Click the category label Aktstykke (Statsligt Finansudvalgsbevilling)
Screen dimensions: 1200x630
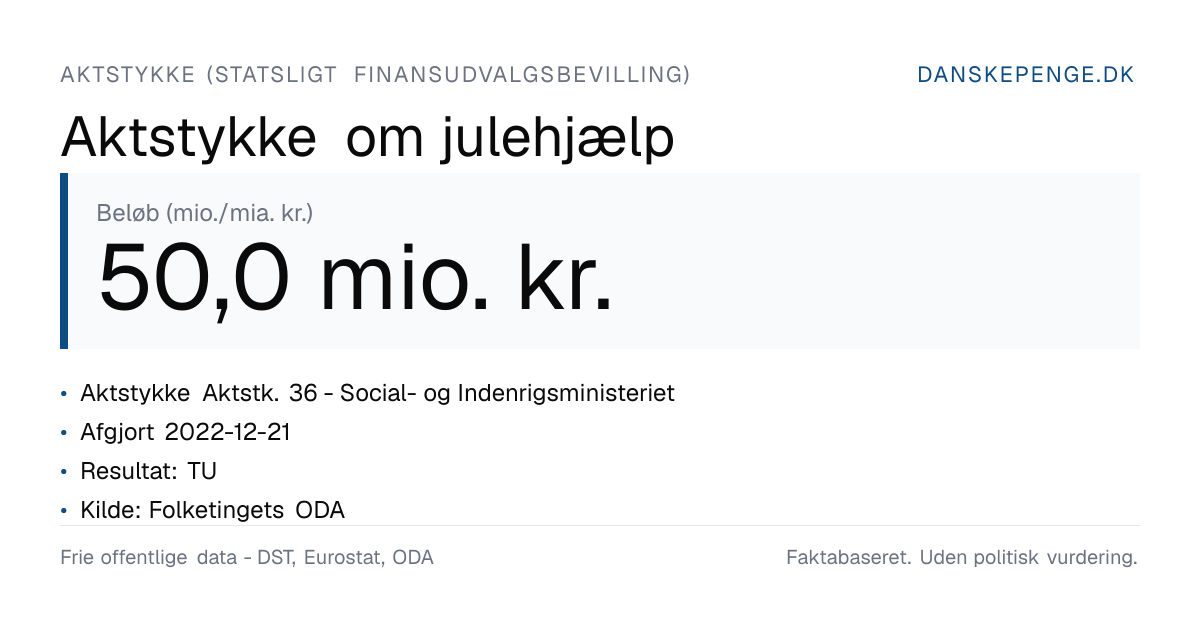[x=375, y=75]
